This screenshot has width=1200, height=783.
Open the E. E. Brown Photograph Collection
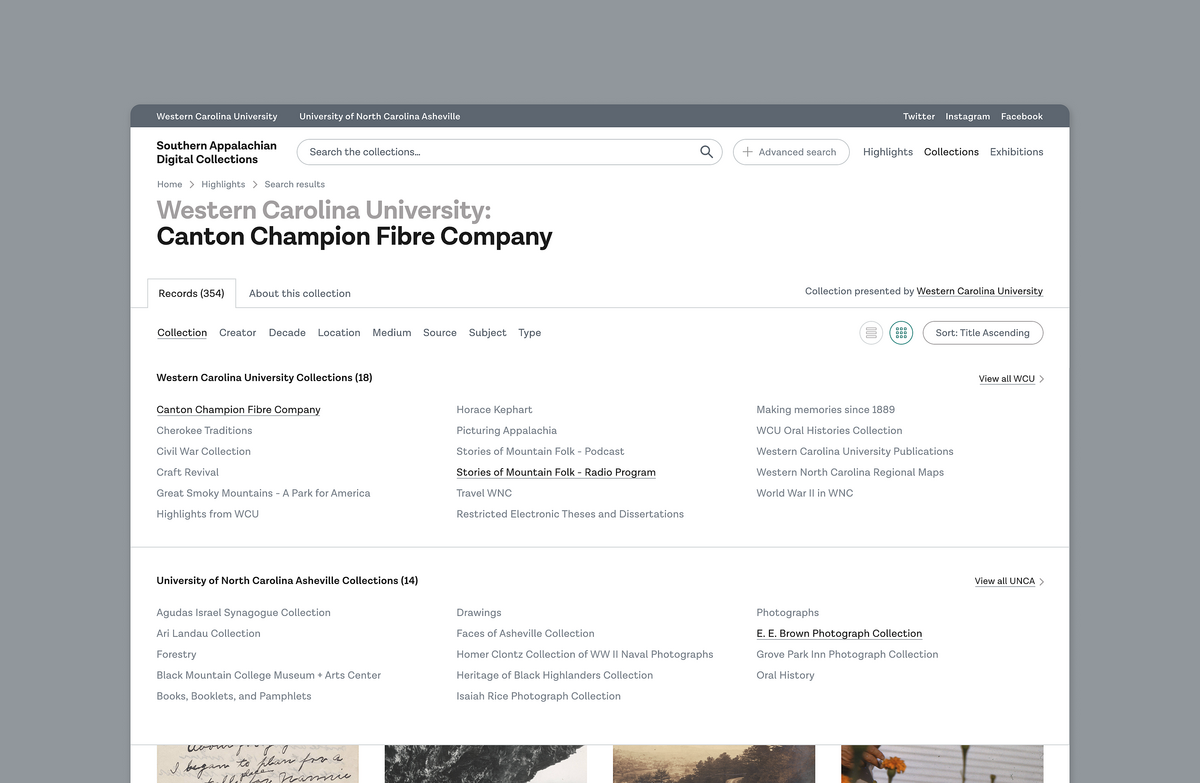click(x=839, y=633)
